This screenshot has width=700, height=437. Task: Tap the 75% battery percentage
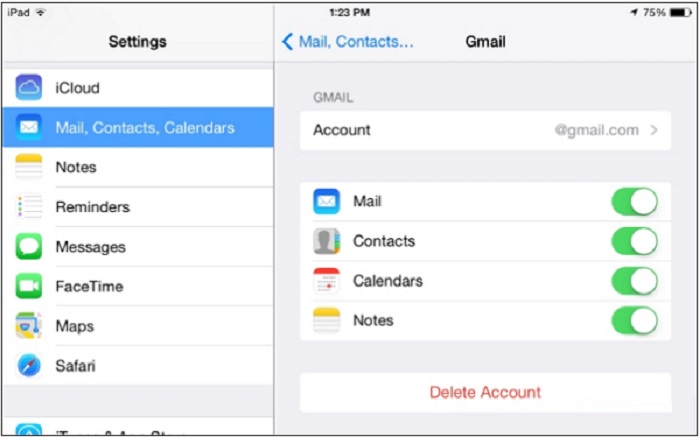pyautogui.click(x=654, y=12)
